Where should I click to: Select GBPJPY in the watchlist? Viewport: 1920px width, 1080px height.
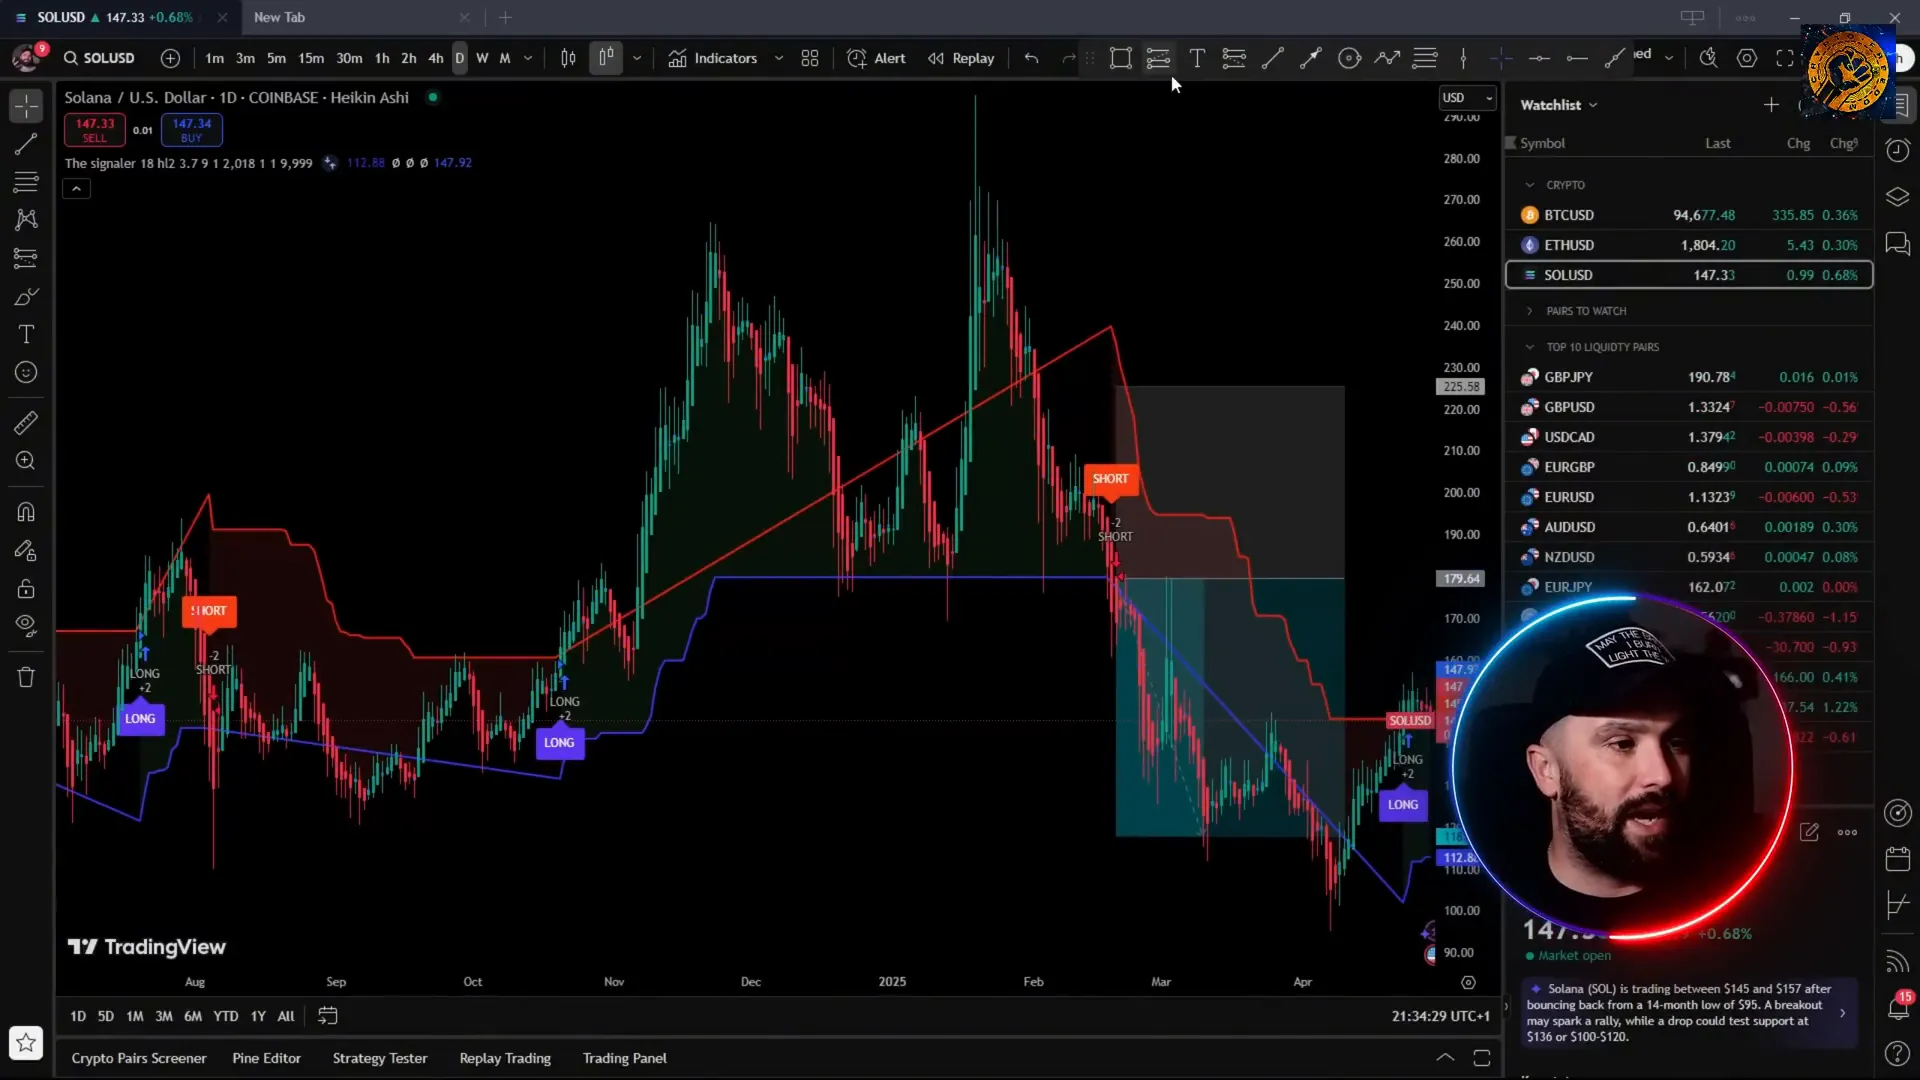1689,377
